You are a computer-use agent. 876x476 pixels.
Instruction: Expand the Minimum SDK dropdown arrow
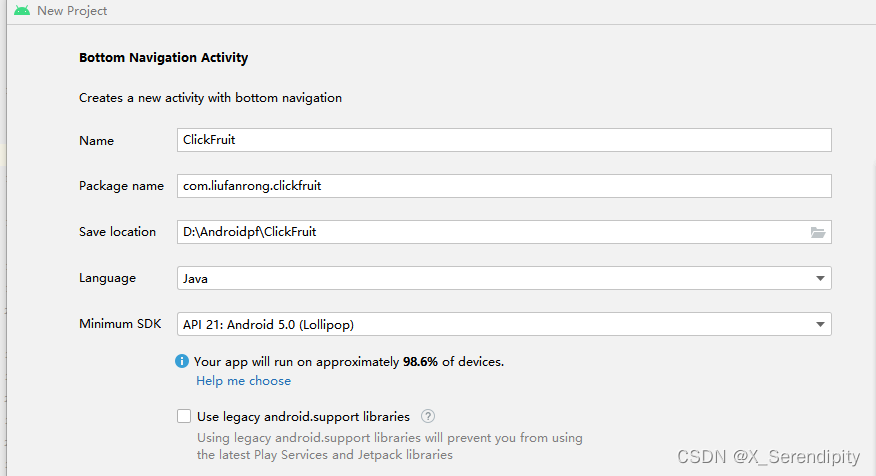click(820, 324)
